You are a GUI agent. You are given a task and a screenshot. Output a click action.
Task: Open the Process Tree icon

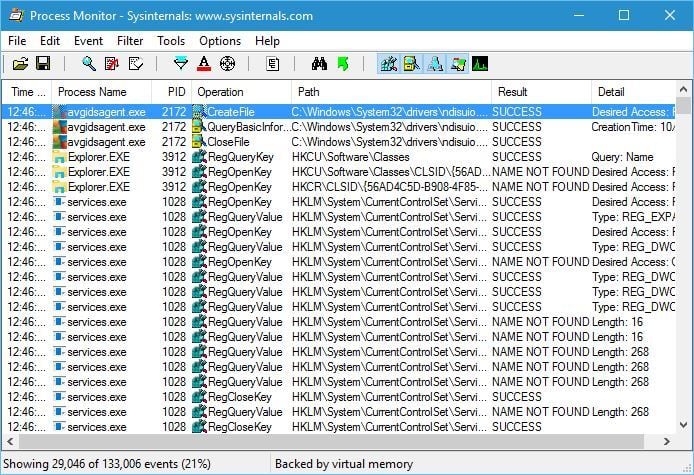tap(273, 64)
